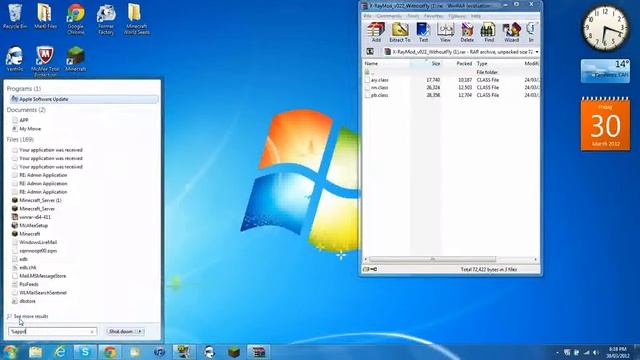
Task: Open the McAfee Total Protection desktop icon
Action: 45,61
